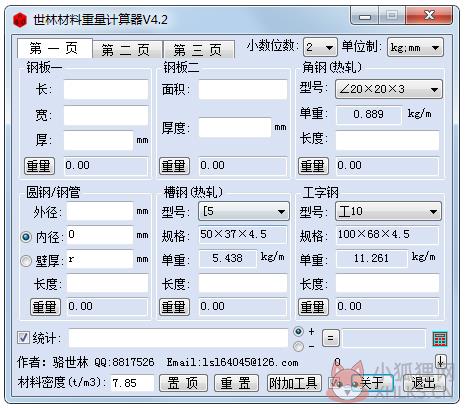Open the 角钢 型号 ∠20×20×3 dropdown
Image resolution: width=465 pixels, height=408 pixels.
389,89
